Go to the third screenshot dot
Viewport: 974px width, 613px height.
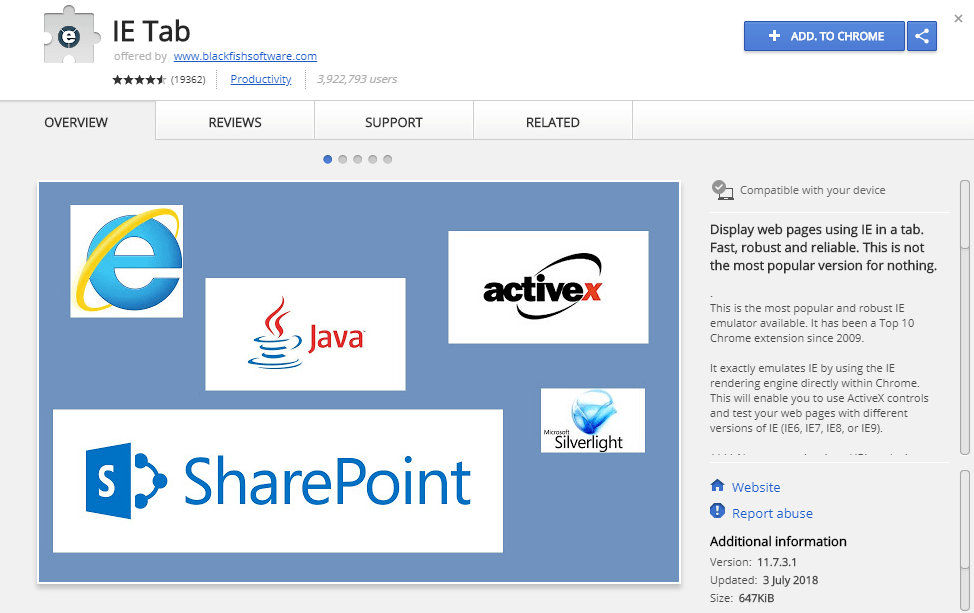358,159
